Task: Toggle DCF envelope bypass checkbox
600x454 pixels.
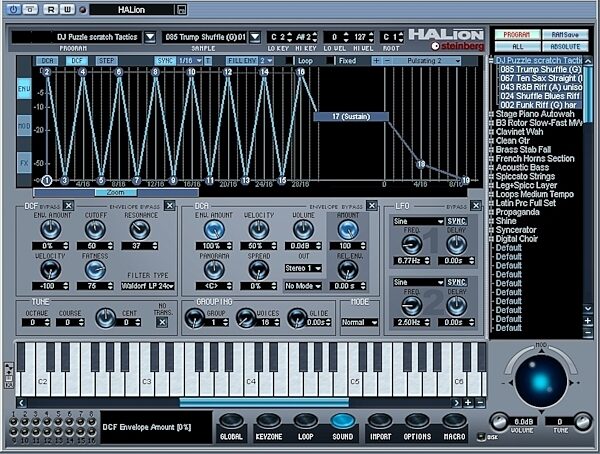Action: tap(170, 206)
